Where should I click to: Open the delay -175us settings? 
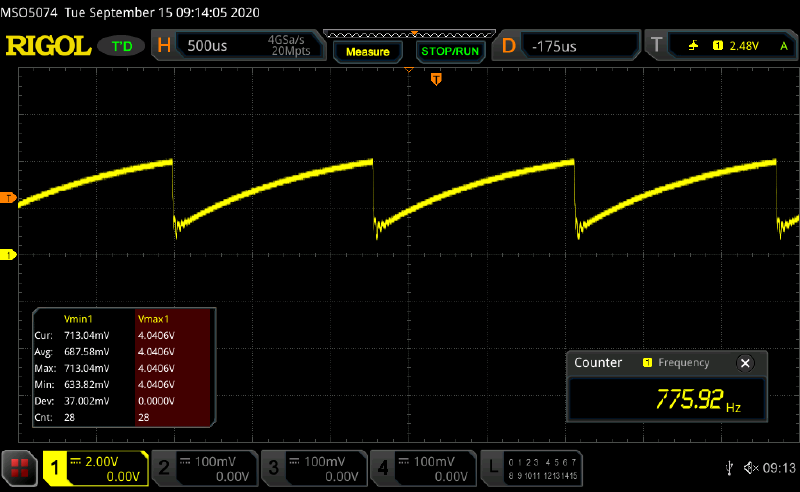[568, 46]
